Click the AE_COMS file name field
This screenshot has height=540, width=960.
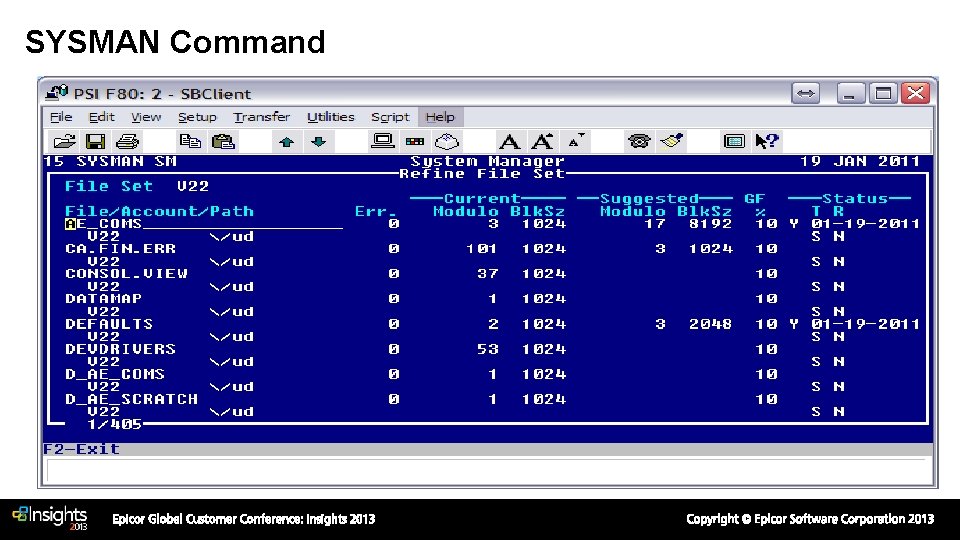203,223
